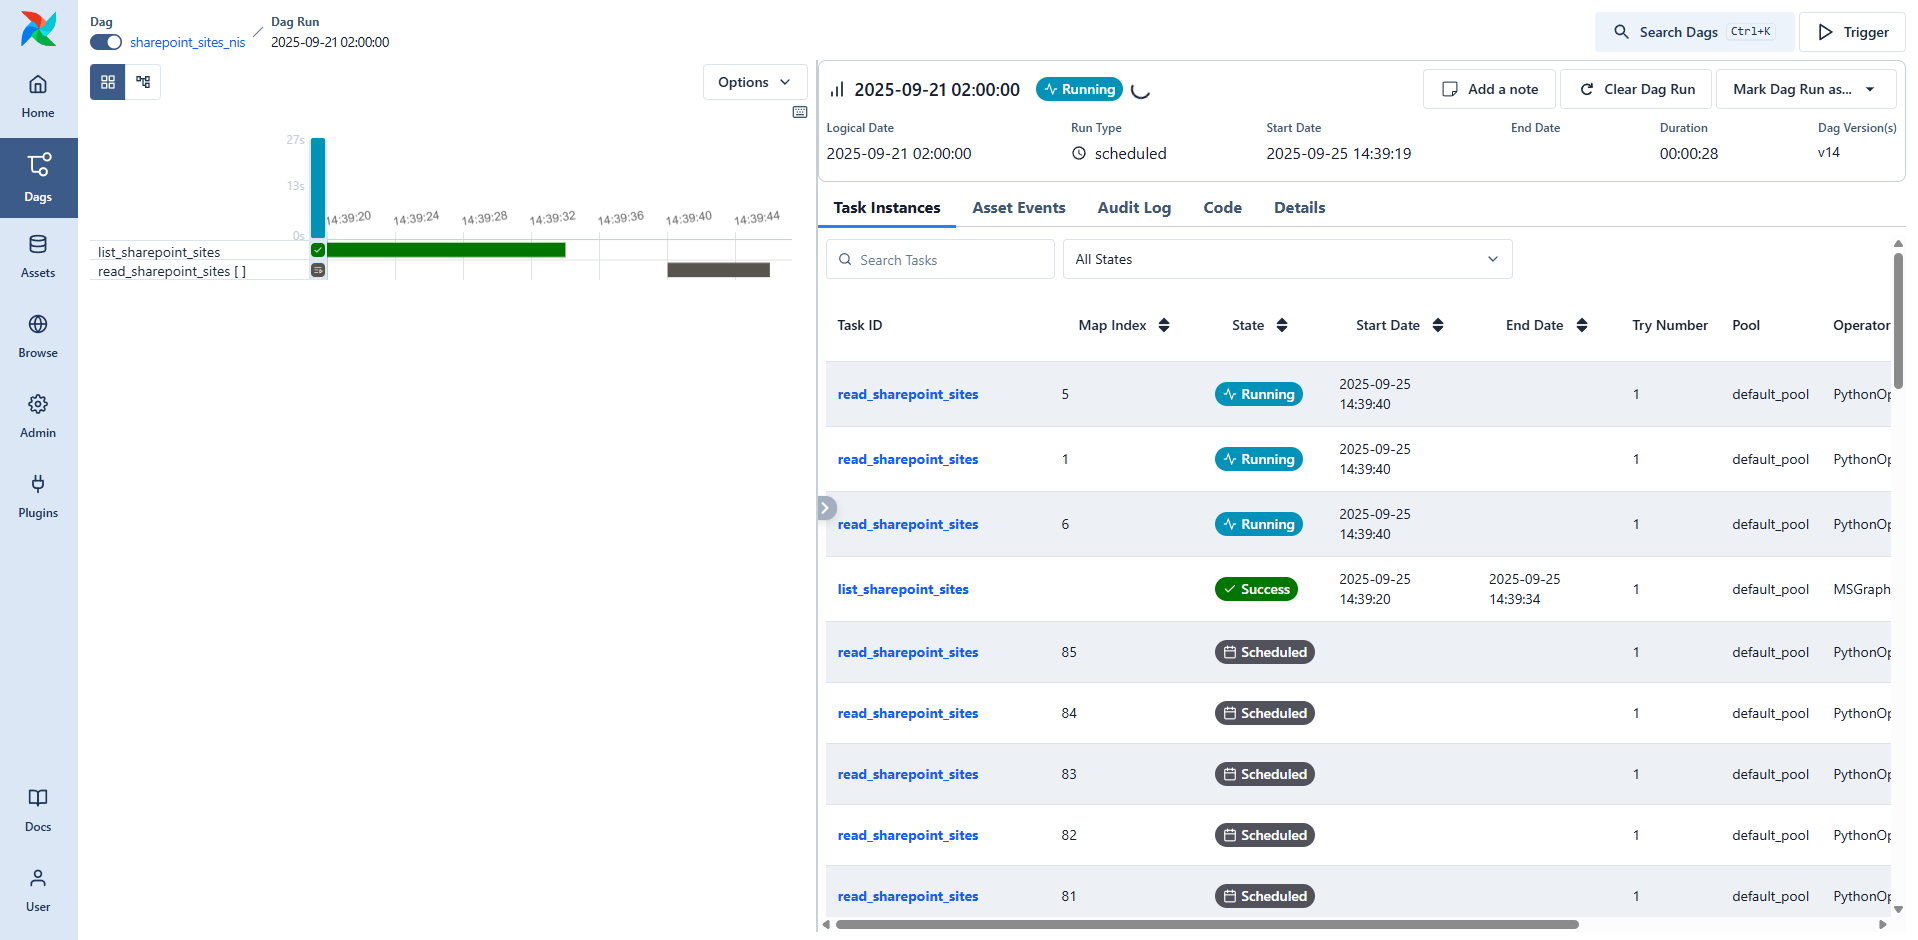Image resolution: width=1918 pixels, height=940 pixels.
Task: Select list_sharepoint_sites row in grid
Action: coord(200,251)
